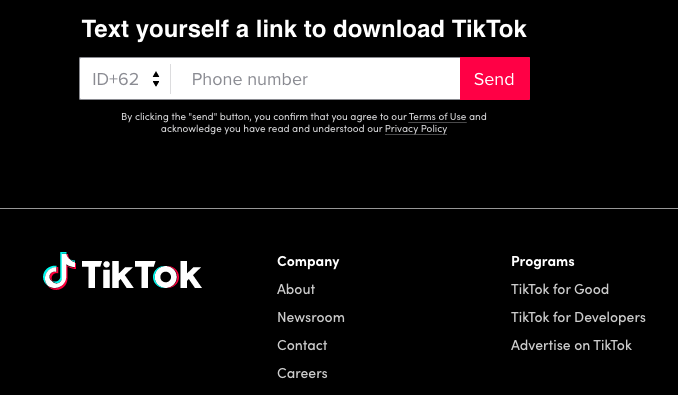
Task: Click the up-down arrows beside ID+62
Action: tap(156, 79)
